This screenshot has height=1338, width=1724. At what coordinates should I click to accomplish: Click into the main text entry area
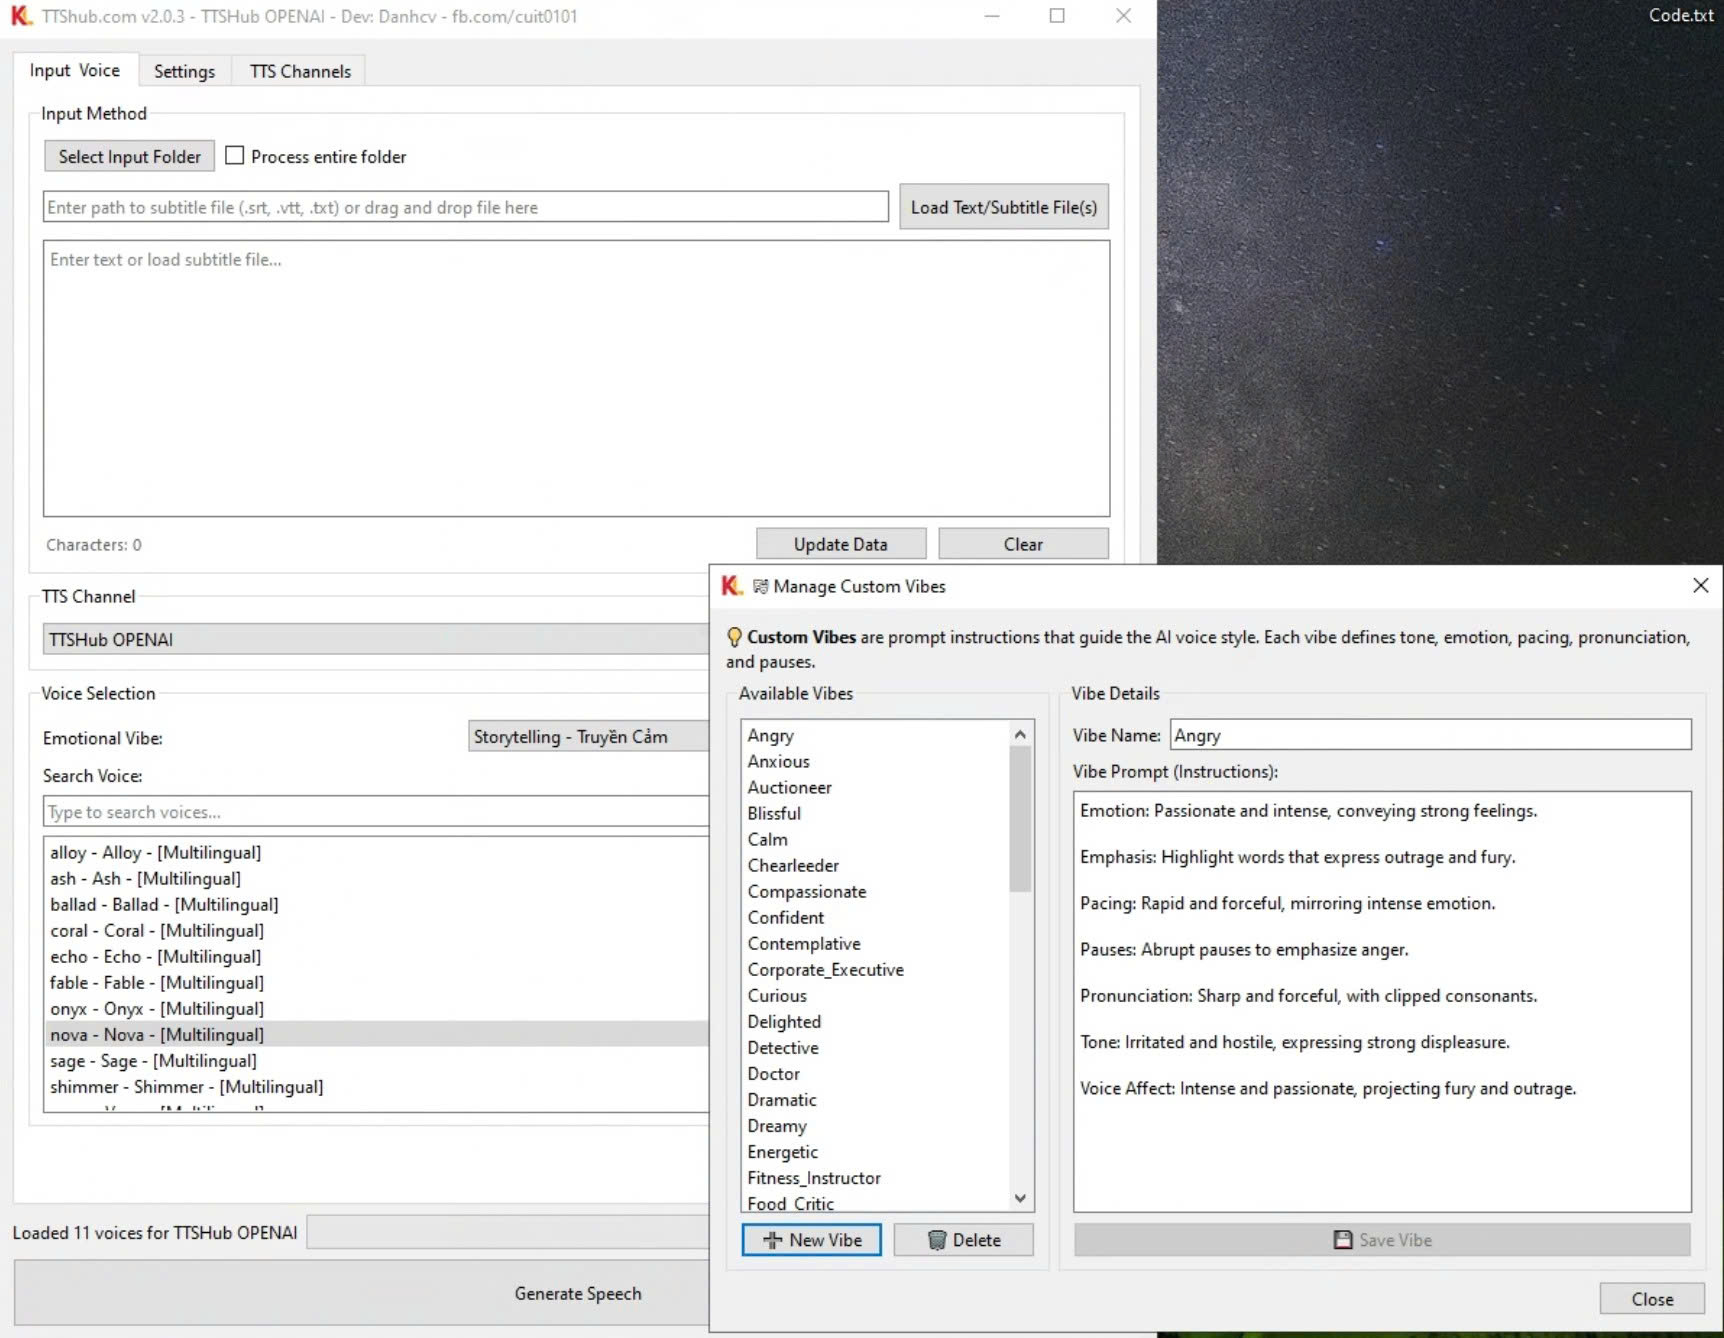tap(576, 378)
